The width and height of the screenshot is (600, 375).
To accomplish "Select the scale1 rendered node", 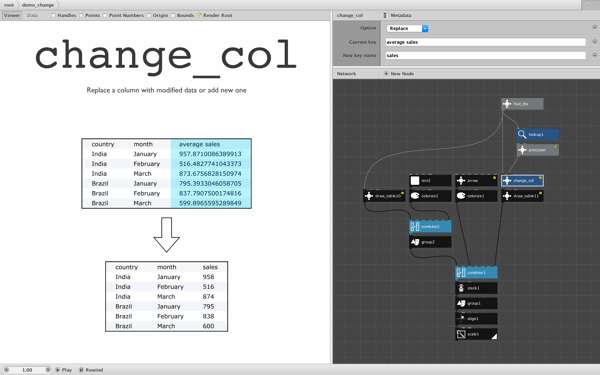I will (476, 334).
